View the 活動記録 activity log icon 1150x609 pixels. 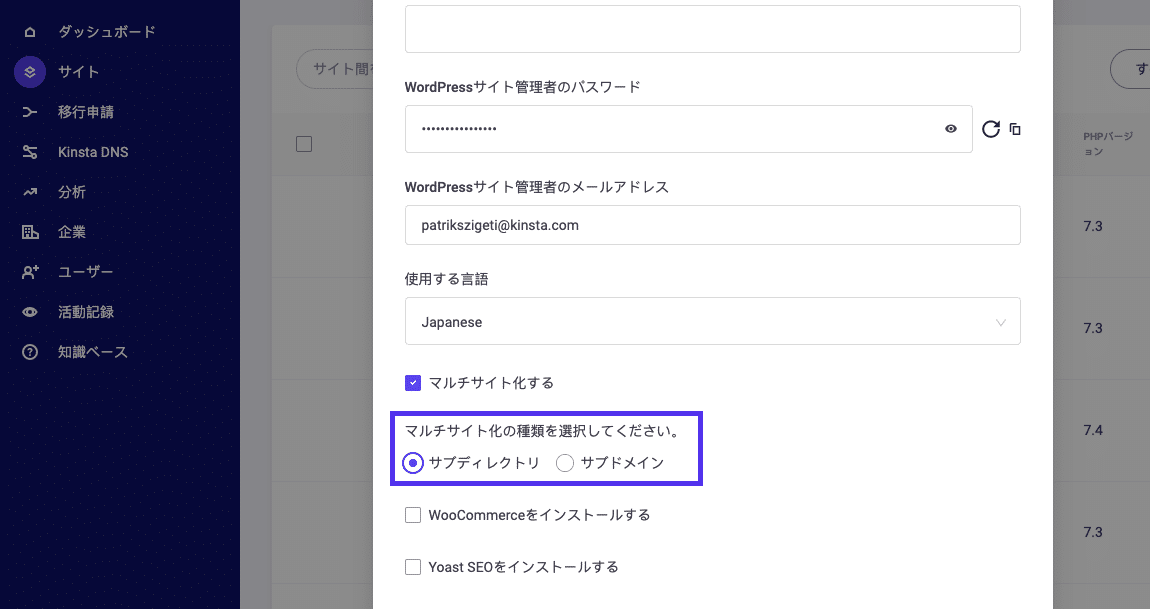[28, 311]
